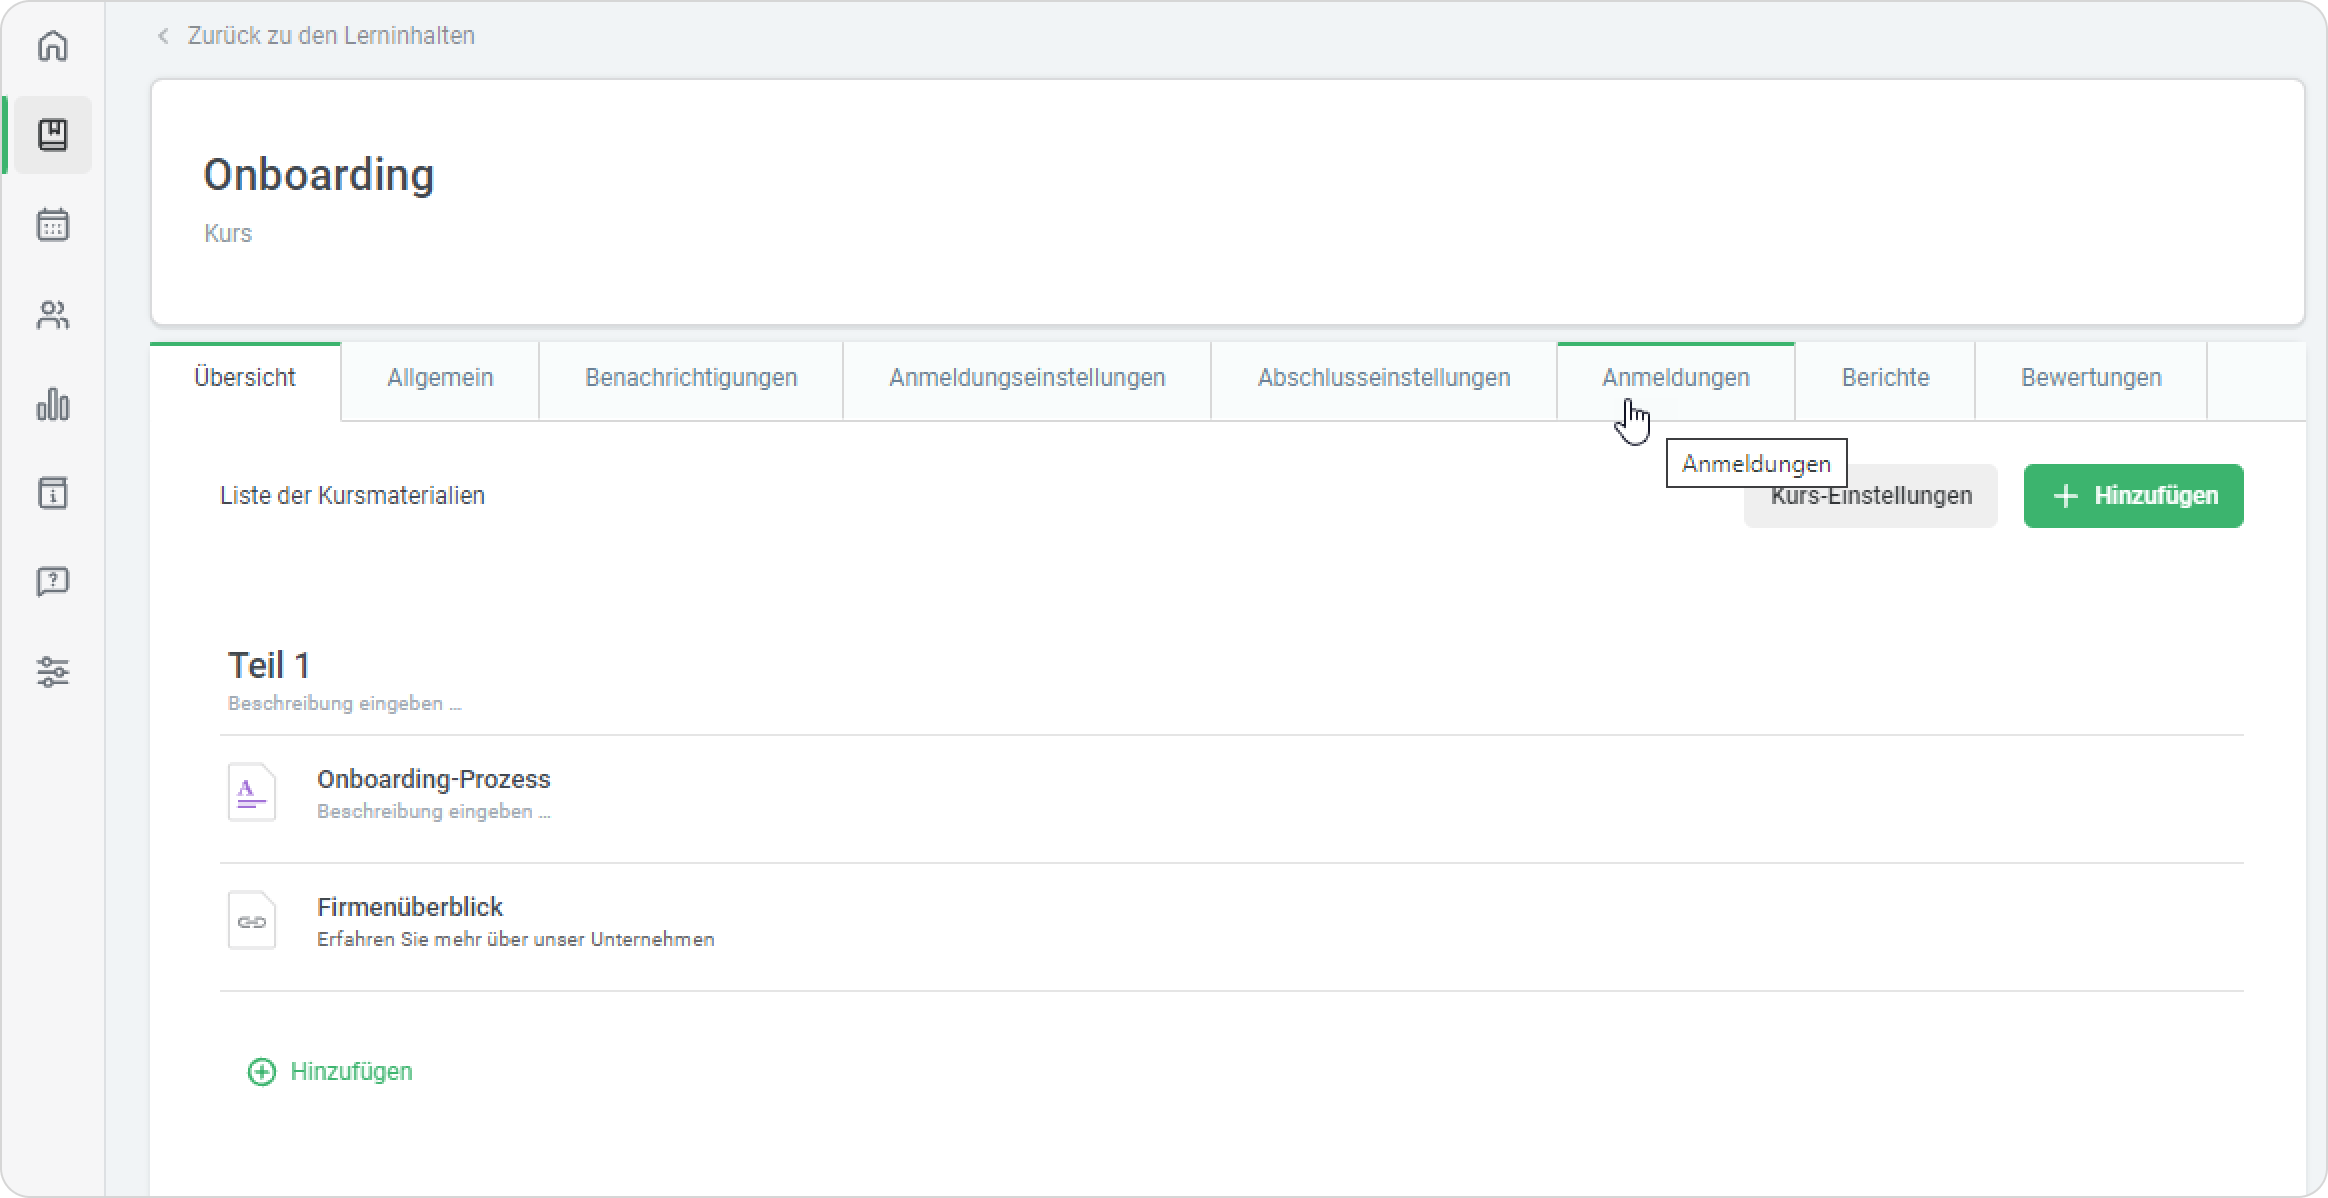Open the users icon in the sidebar
The image size is (2328, 1198).
coord(53,315)
